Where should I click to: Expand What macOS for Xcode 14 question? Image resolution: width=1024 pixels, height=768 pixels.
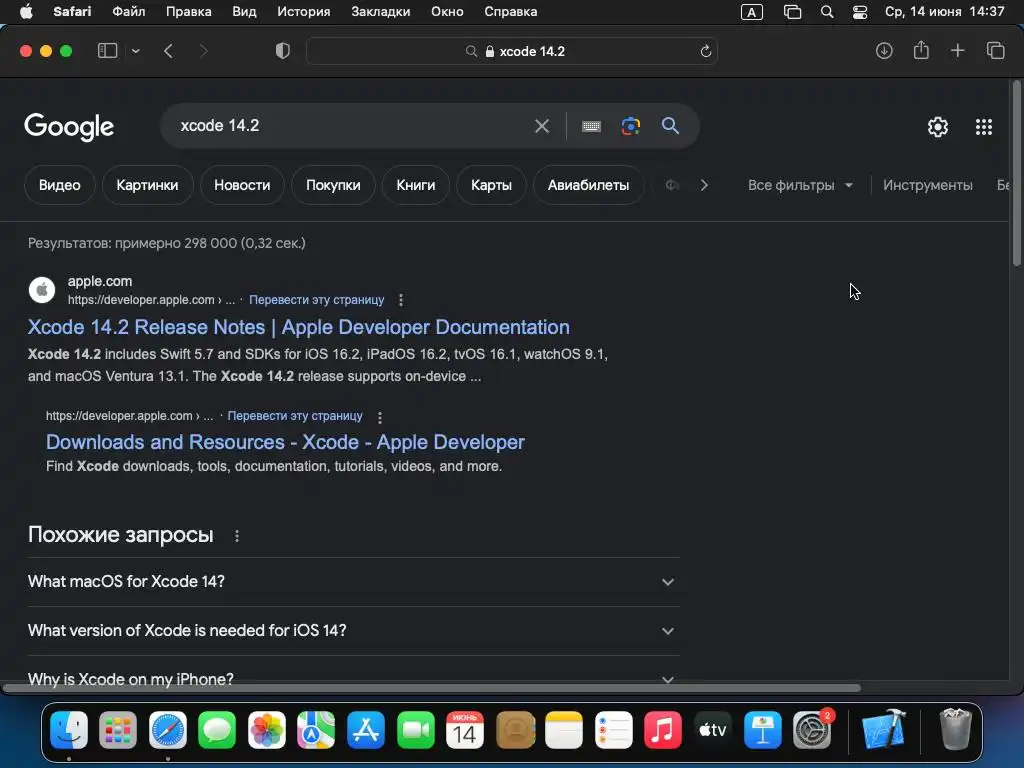[x=353, y=582]
